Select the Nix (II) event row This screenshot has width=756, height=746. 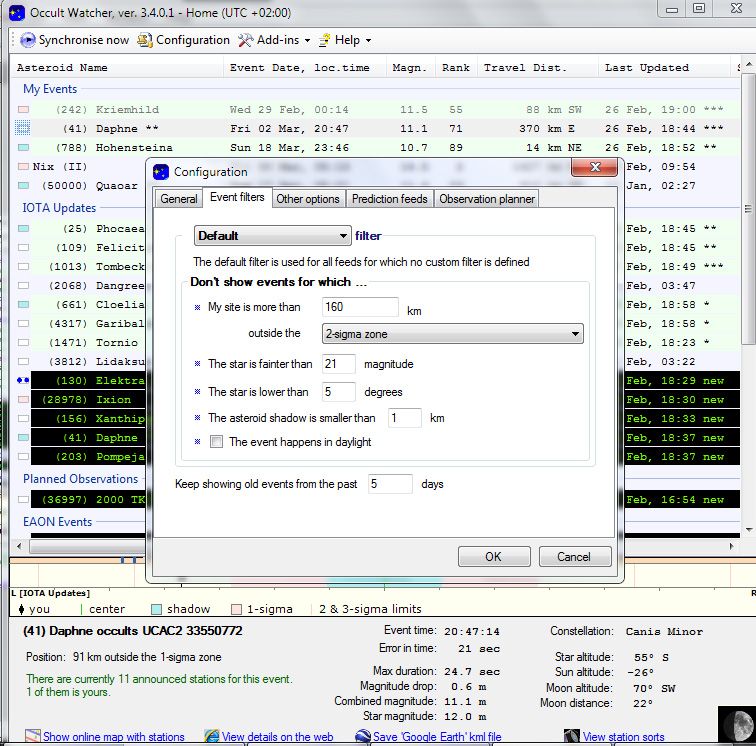(80, 166)
